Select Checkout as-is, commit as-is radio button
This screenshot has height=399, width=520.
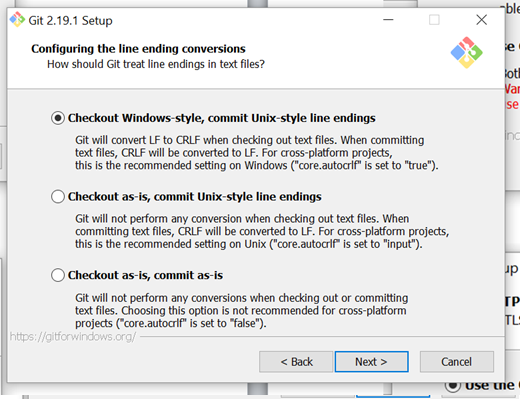tap(58, 275)
